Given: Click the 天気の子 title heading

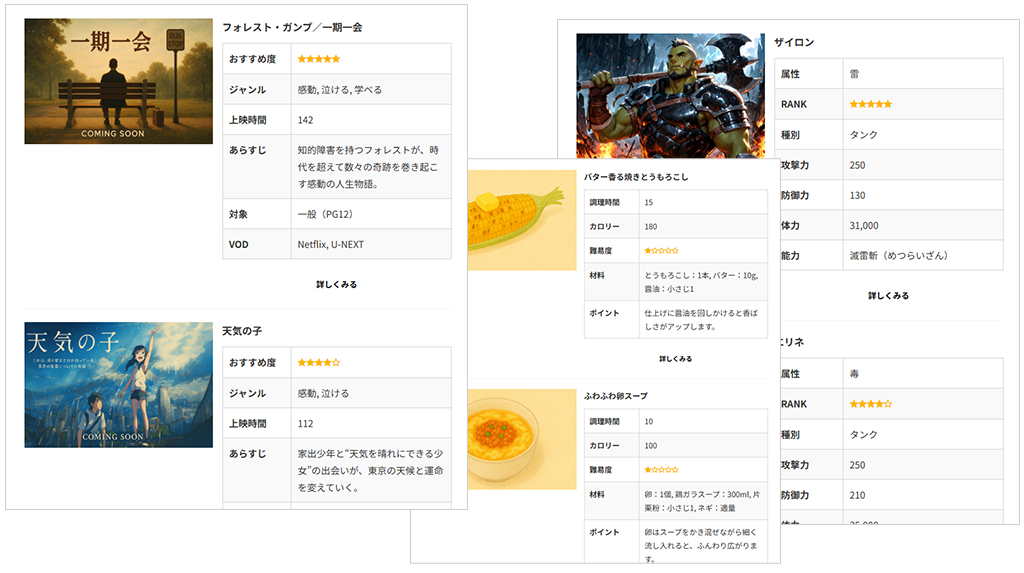Looking at the screenshot, I should pyautogui.click(x=242, y=330).
